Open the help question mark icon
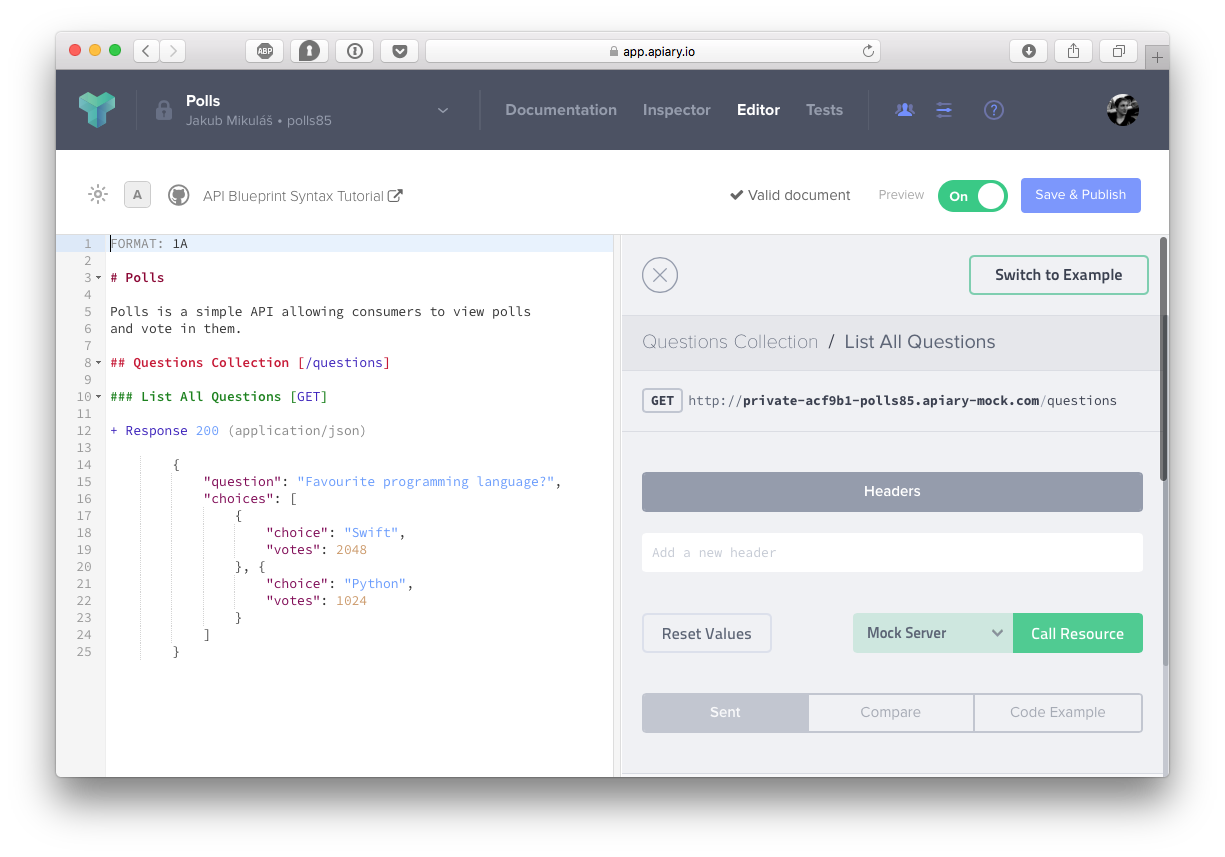Image resolution: width=1225 pixels, height=857 pixels. point(993,110)
